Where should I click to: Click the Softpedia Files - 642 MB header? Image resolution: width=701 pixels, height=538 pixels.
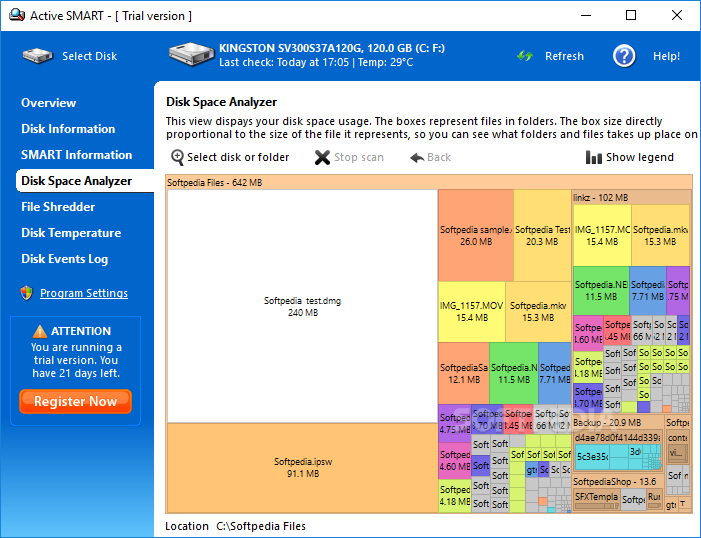[x=429, y=182]
